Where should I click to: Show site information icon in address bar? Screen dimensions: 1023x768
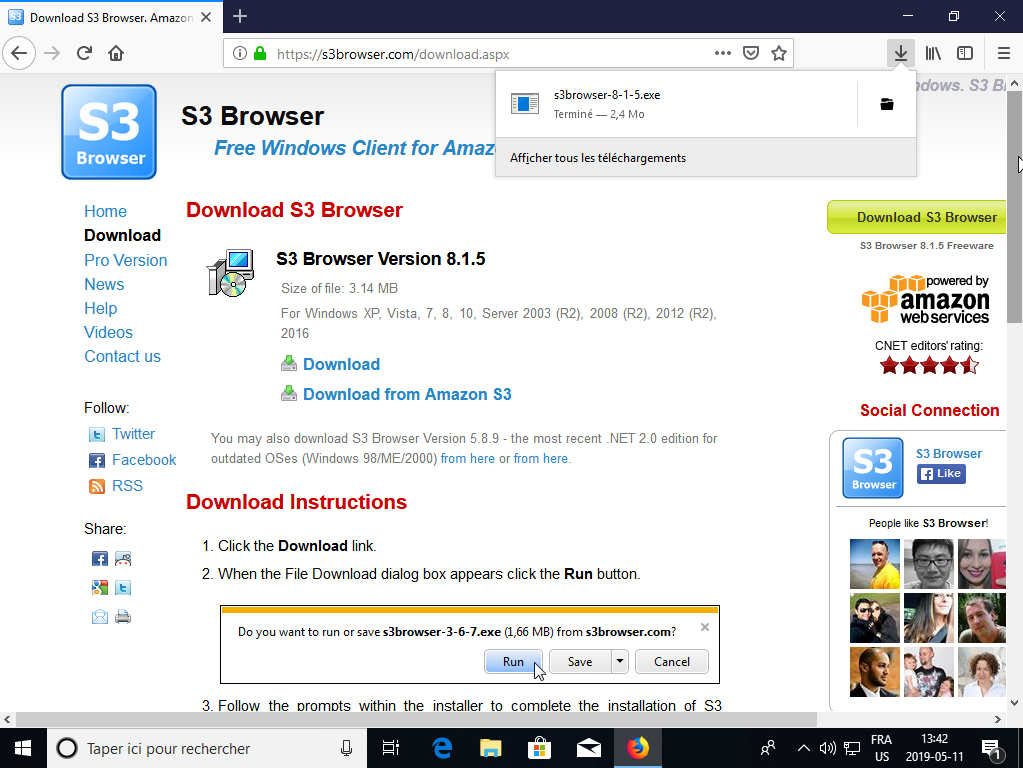(240, 54)
